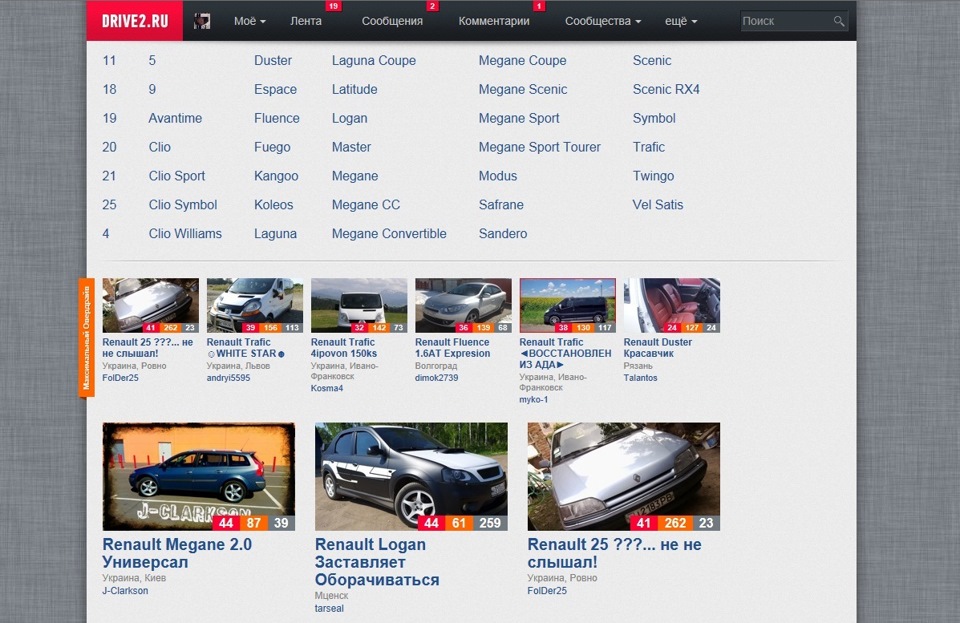The width and height of the screenshot is (960, 623).
Task: Open the Fluence model link
Action: point(277,118)
